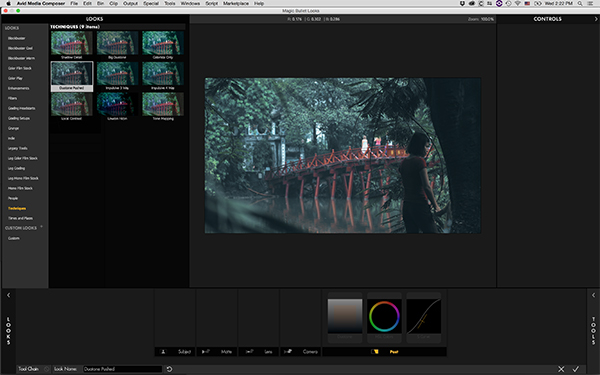This screenshot has height=375, width=600.
Task: Select the Grunge category
Action: (x=13, y=128)
